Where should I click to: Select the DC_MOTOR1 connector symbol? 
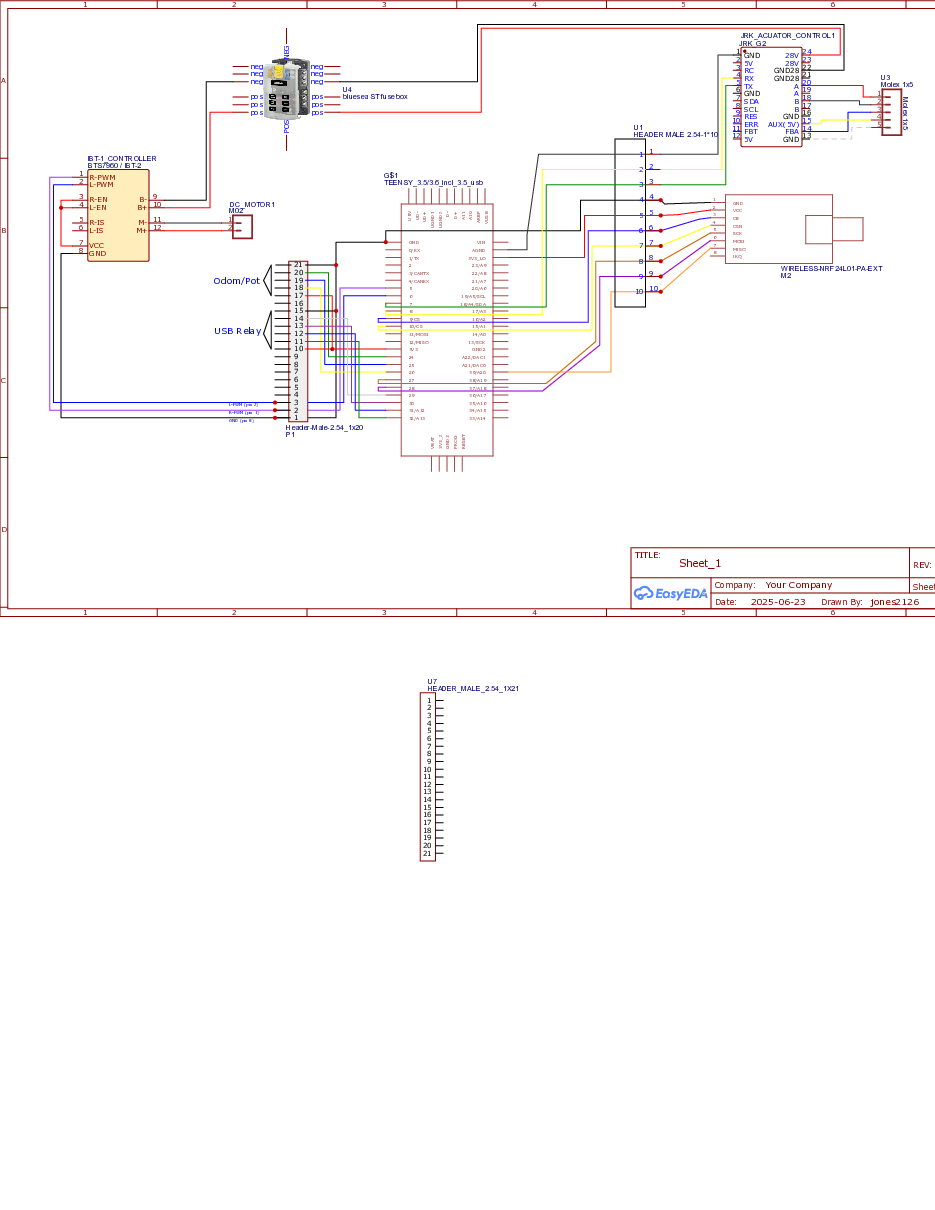click(242, 227)
